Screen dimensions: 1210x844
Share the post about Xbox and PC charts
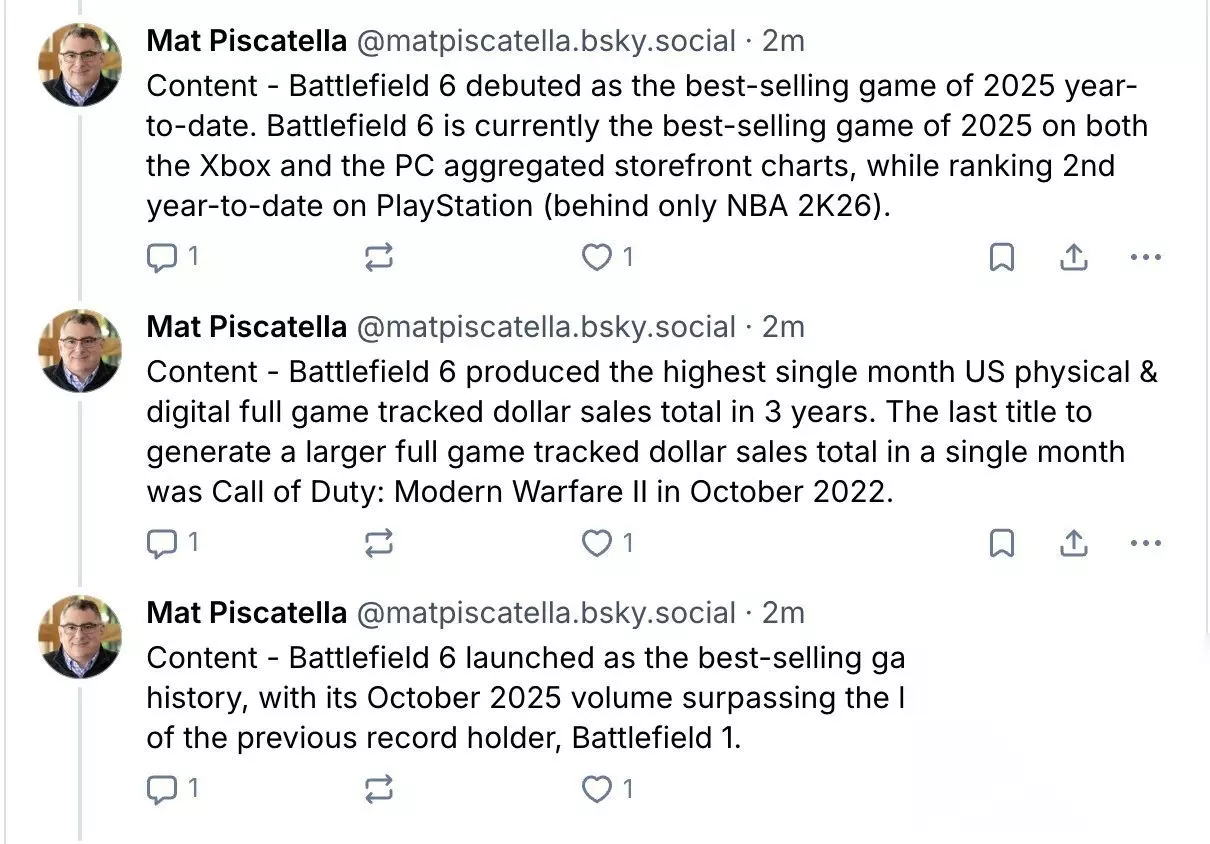coord(1073,258)
